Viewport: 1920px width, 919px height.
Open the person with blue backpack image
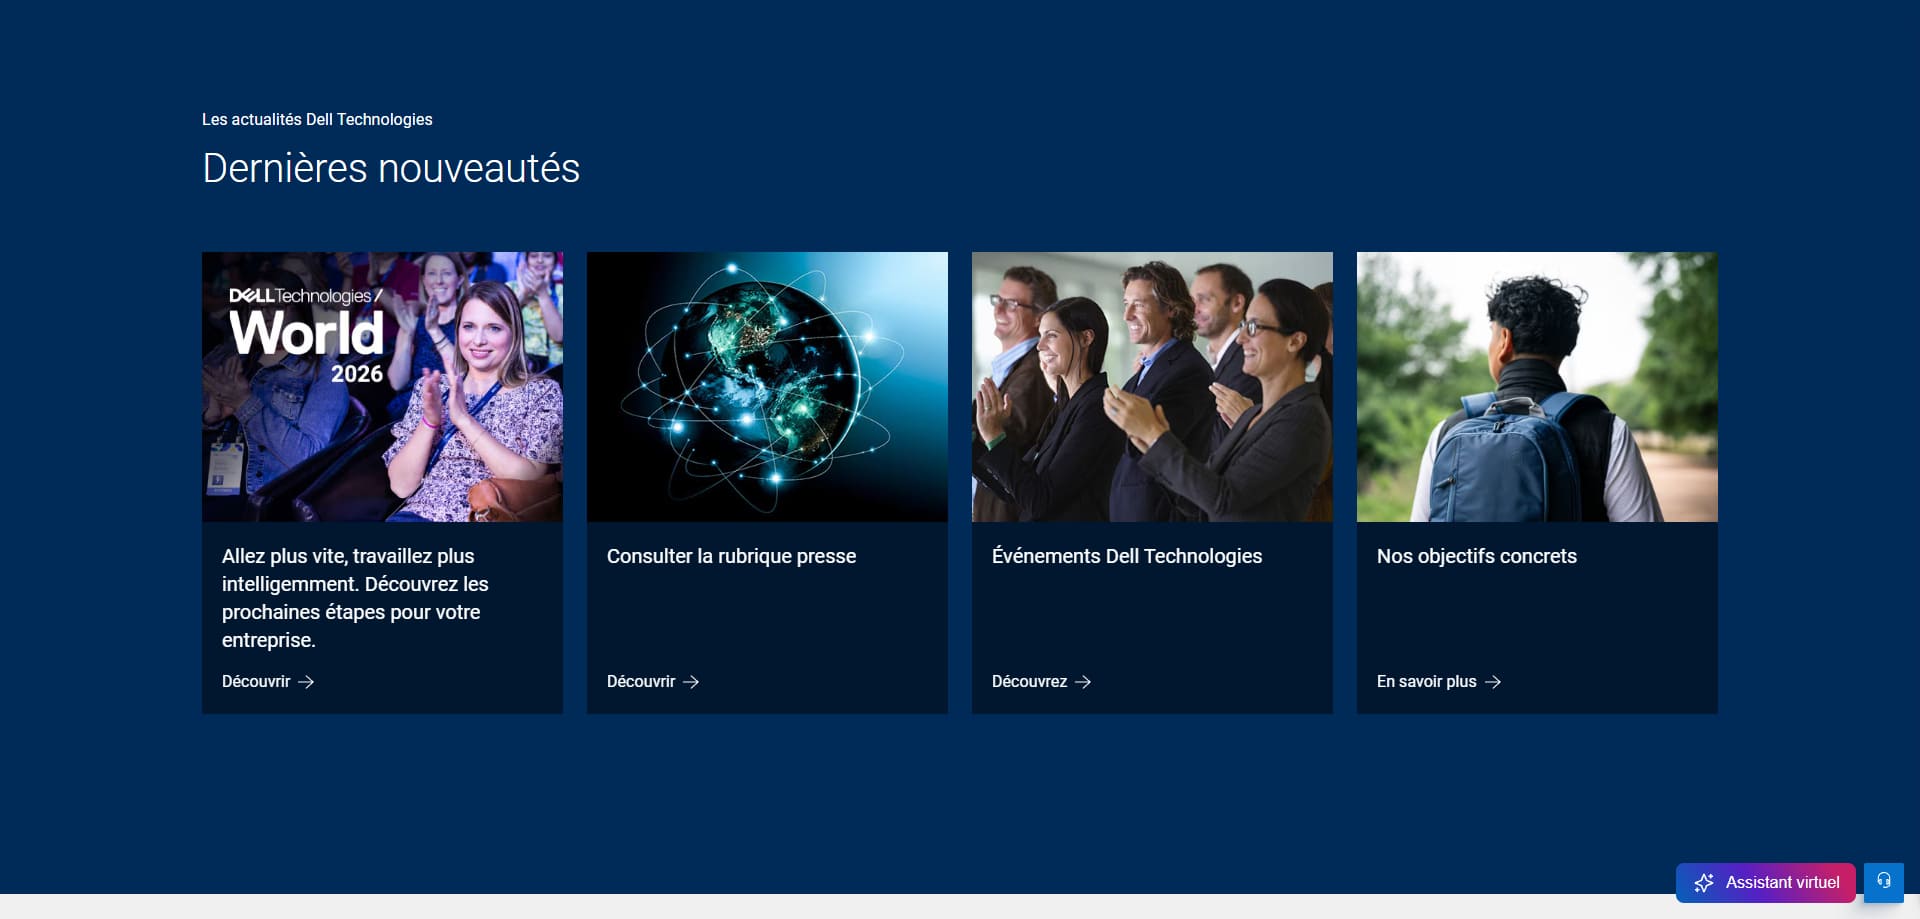coord(1537,387)
